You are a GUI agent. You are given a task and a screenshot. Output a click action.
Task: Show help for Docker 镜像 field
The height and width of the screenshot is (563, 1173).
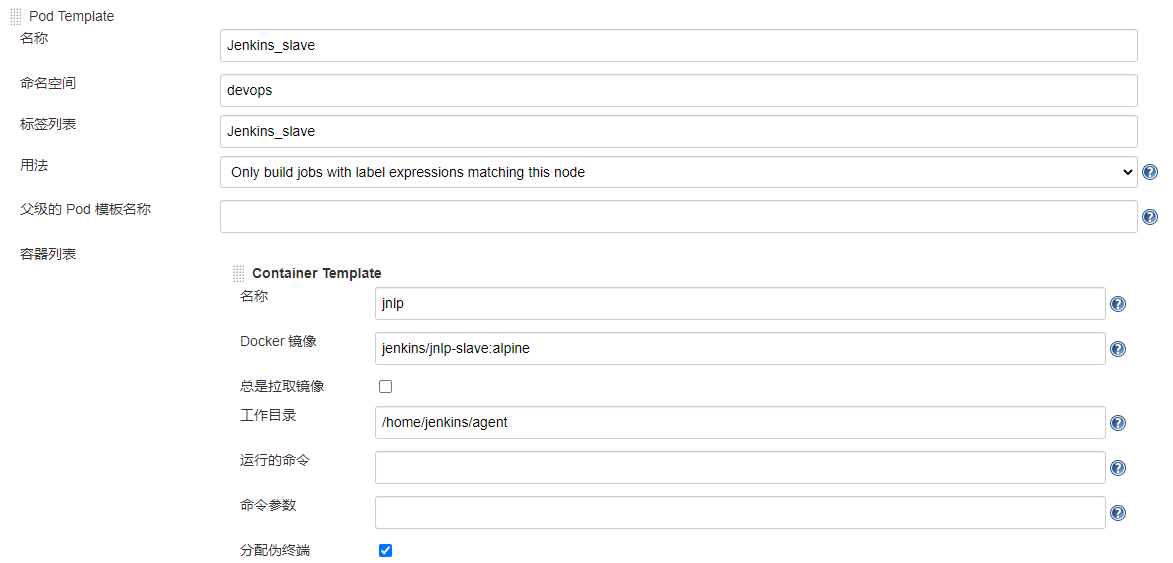click(x=1118, y=349)
